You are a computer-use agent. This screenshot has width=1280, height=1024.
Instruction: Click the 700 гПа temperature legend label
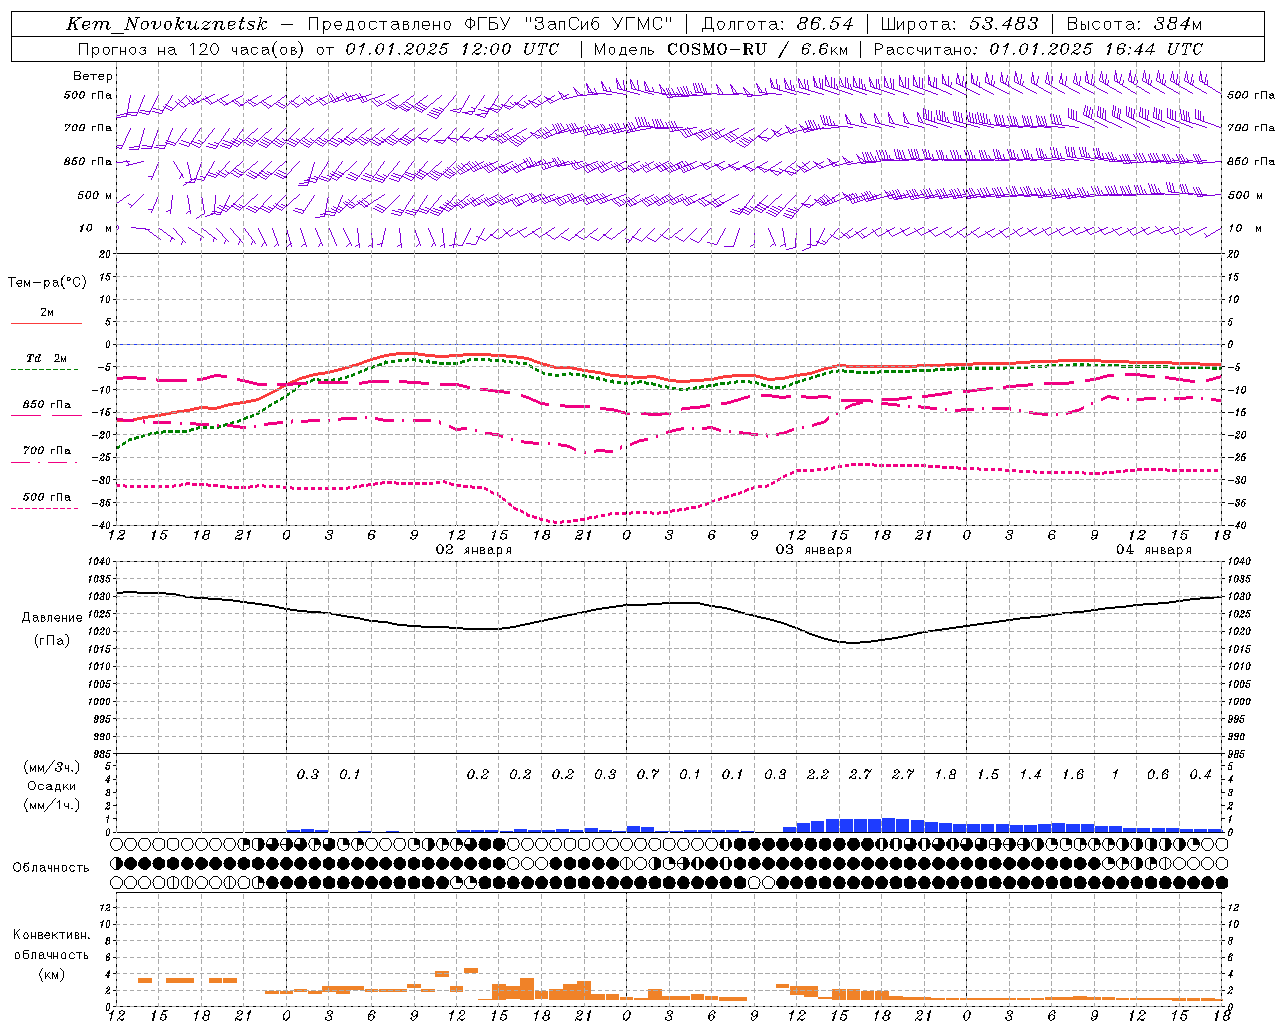point(47,451)
